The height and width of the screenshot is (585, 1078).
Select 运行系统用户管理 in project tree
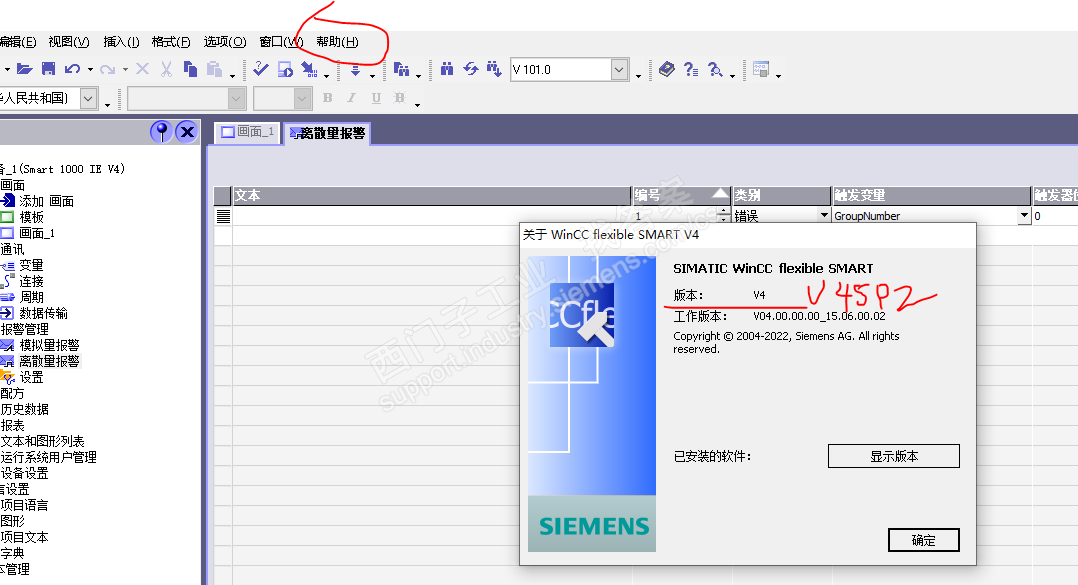coord(49,457)
